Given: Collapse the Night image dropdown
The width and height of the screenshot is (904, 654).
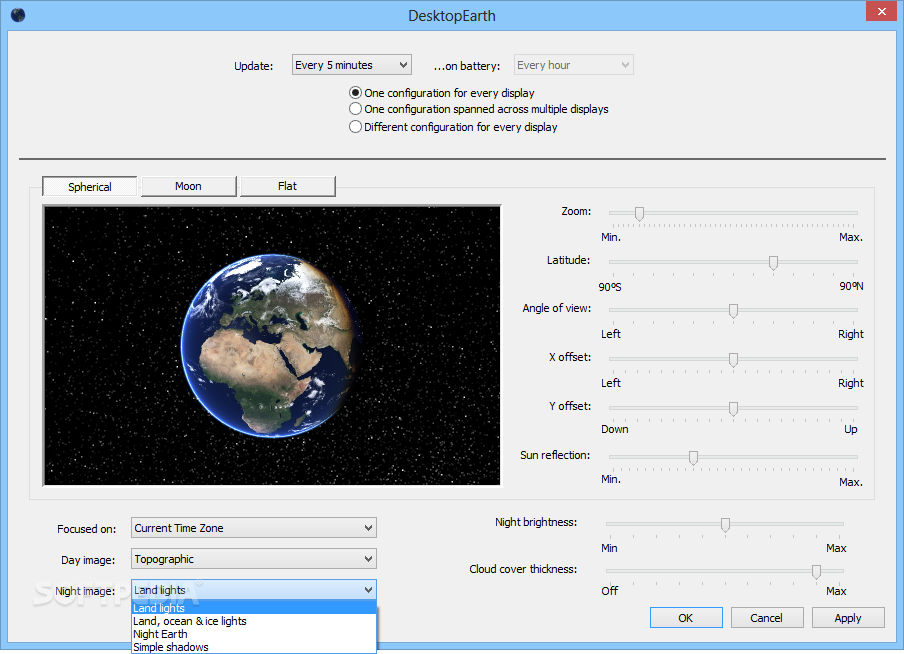Looking at the screenshot, I should [x=254, y=590].
